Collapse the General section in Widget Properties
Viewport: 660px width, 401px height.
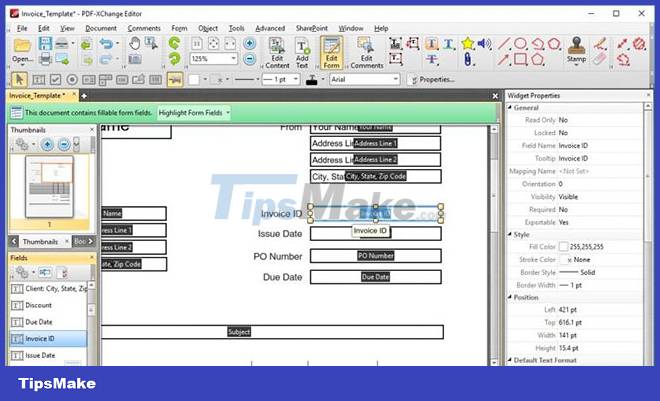click(510, 107)
